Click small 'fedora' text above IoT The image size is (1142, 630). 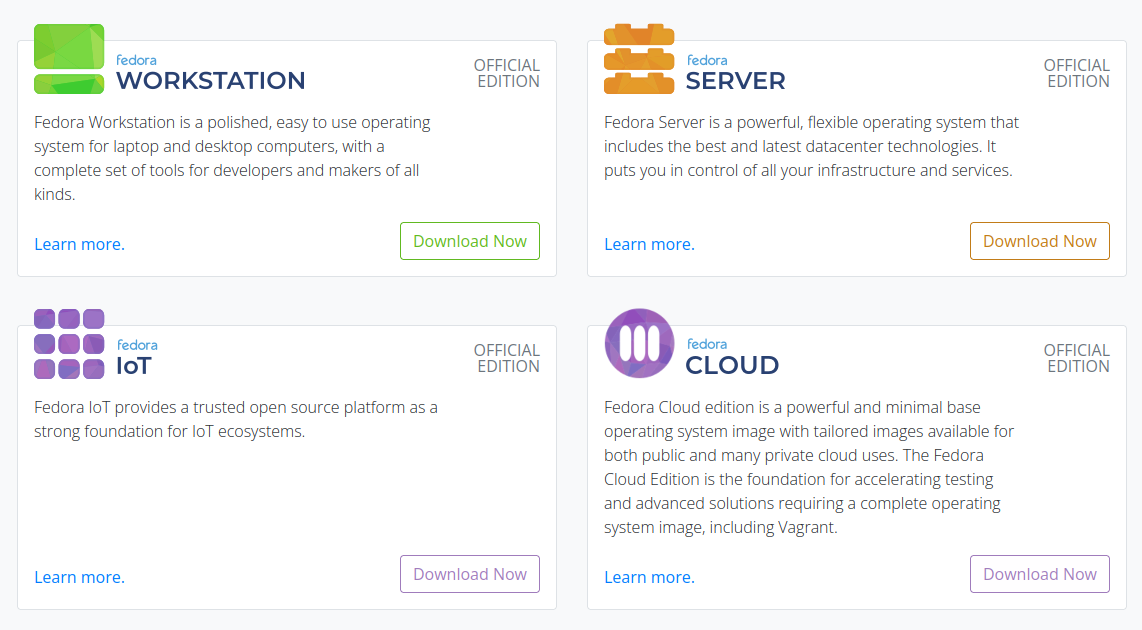tap(137, 344)
